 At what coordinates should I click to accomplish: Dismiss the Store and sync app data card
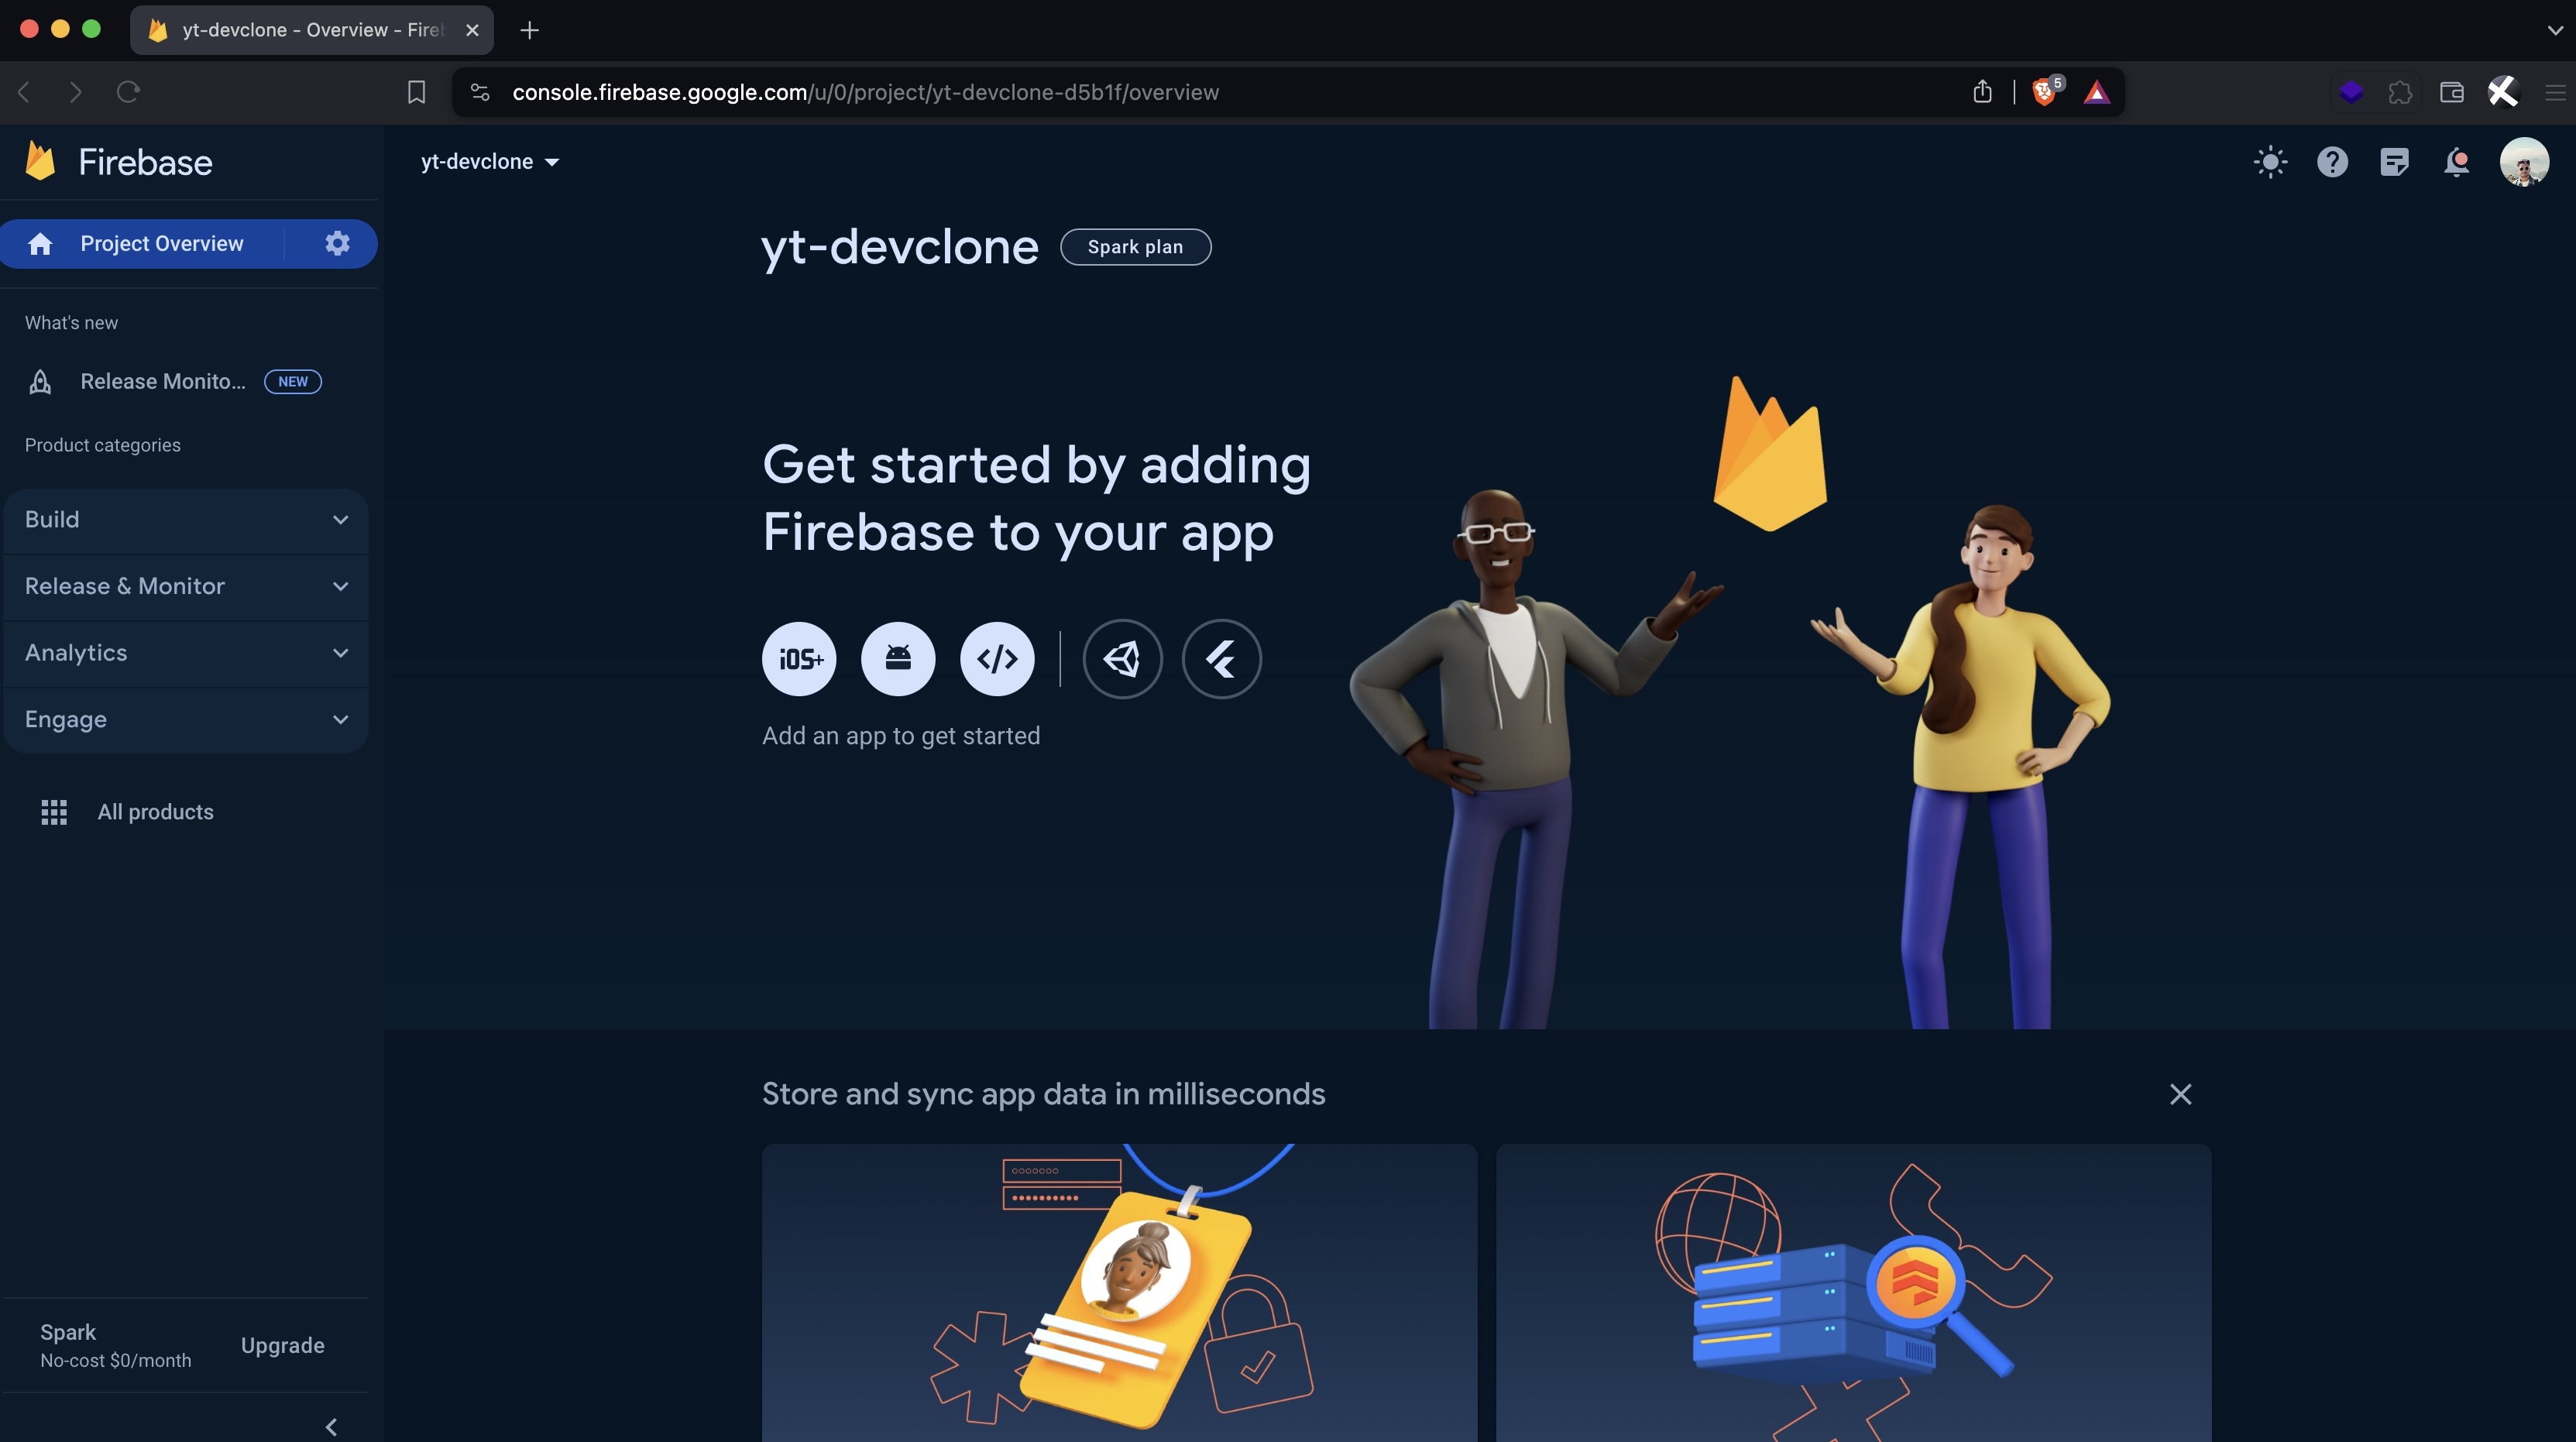coord(2181,1094)
